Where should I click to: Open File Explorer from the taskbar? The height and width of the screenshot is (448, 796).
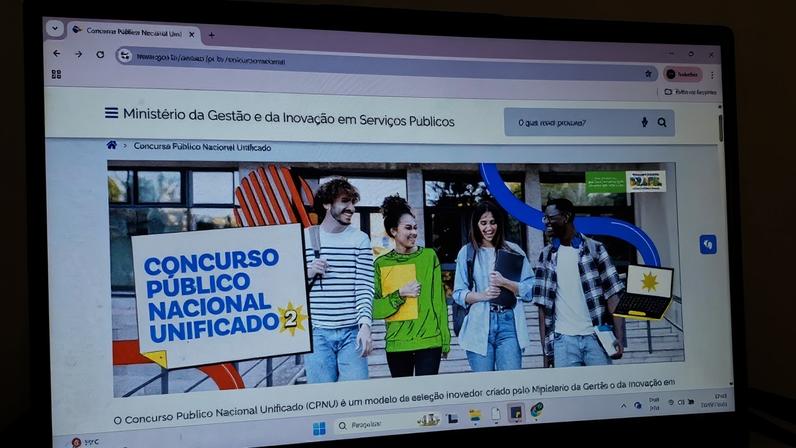474,415
